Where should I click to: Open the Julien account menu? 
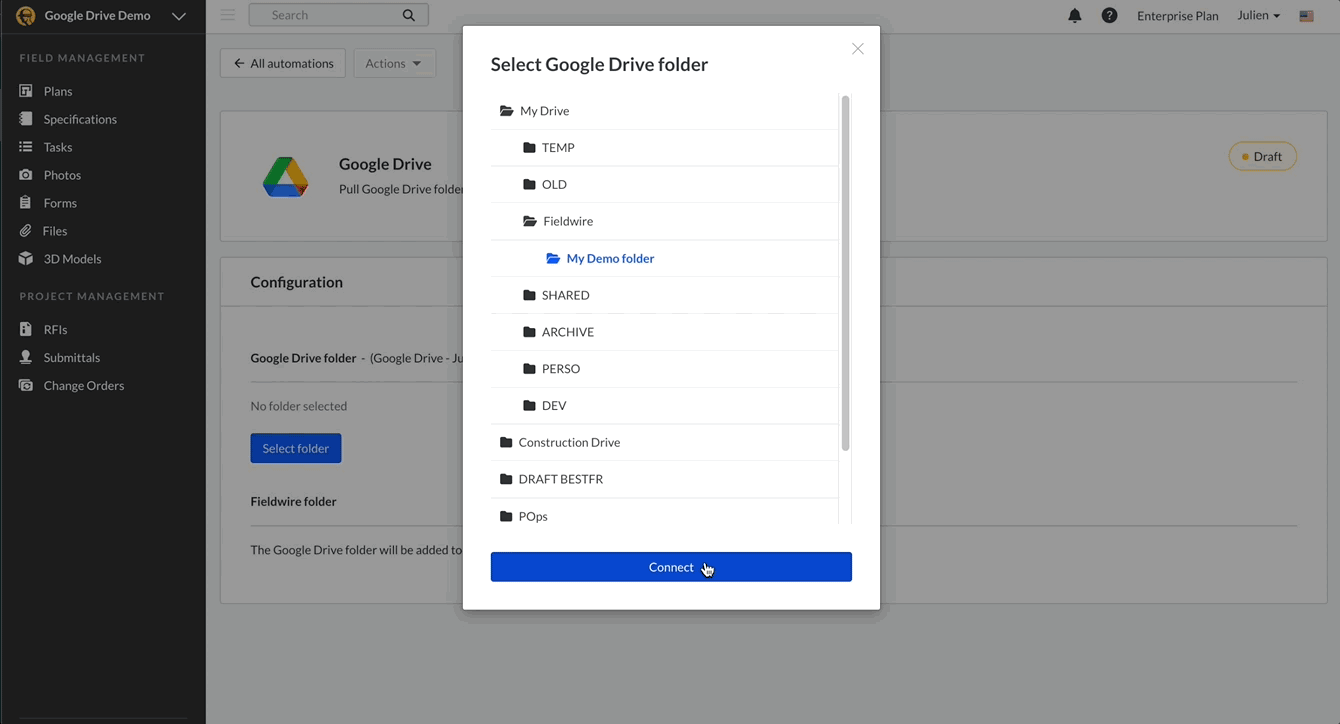click(1257, 15)
